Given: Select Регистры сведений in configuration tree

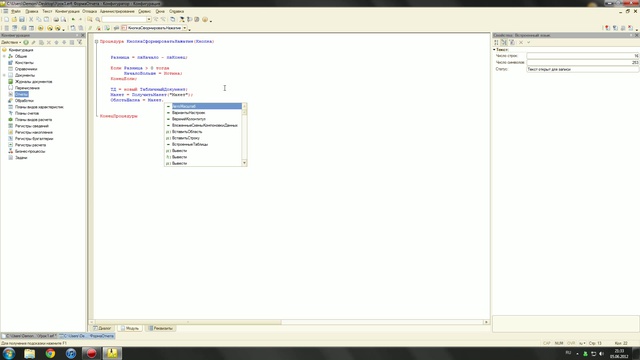Looking at the screenshot, I should tap(31, 126).
